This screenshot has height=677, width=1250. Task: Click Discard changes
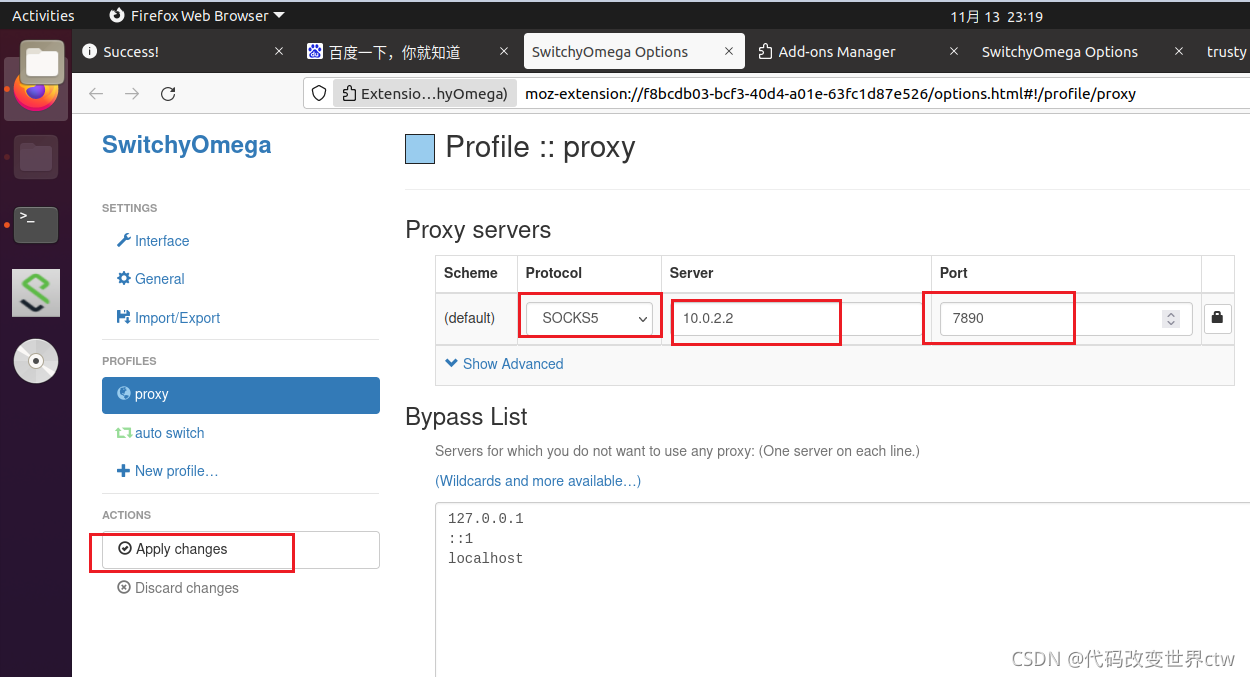coord(178,588)
